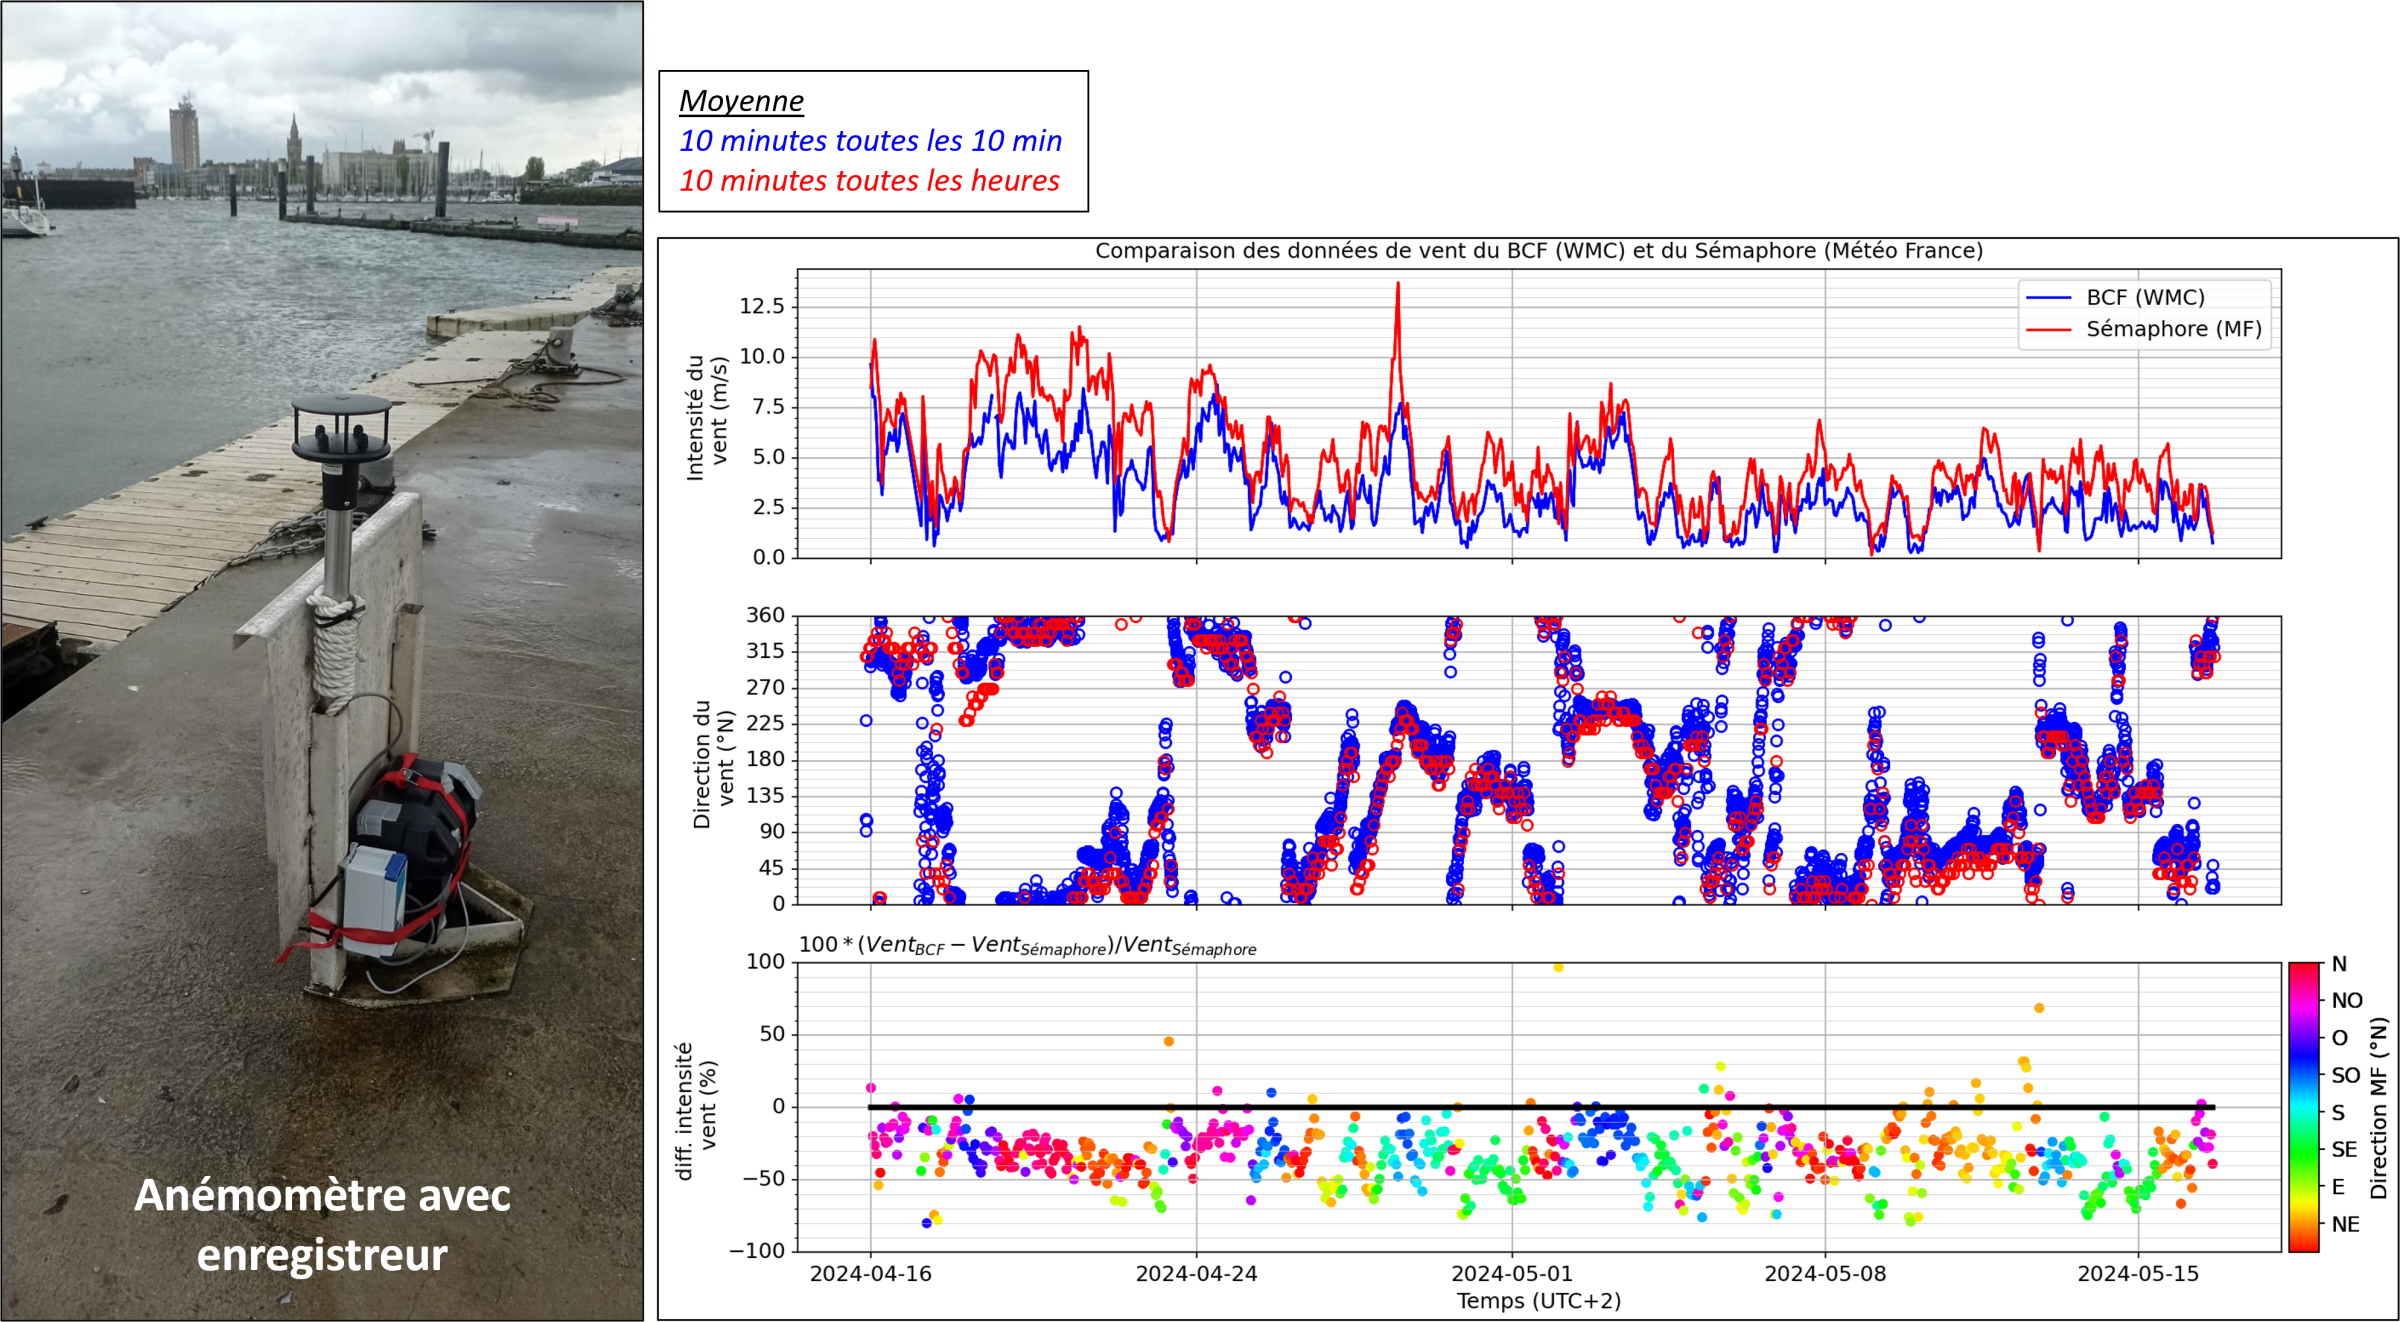The width and height of the screenshot is (2400, 1322).
Task: Click the 'SO' label on the colorbar
Action: 2345,1076
